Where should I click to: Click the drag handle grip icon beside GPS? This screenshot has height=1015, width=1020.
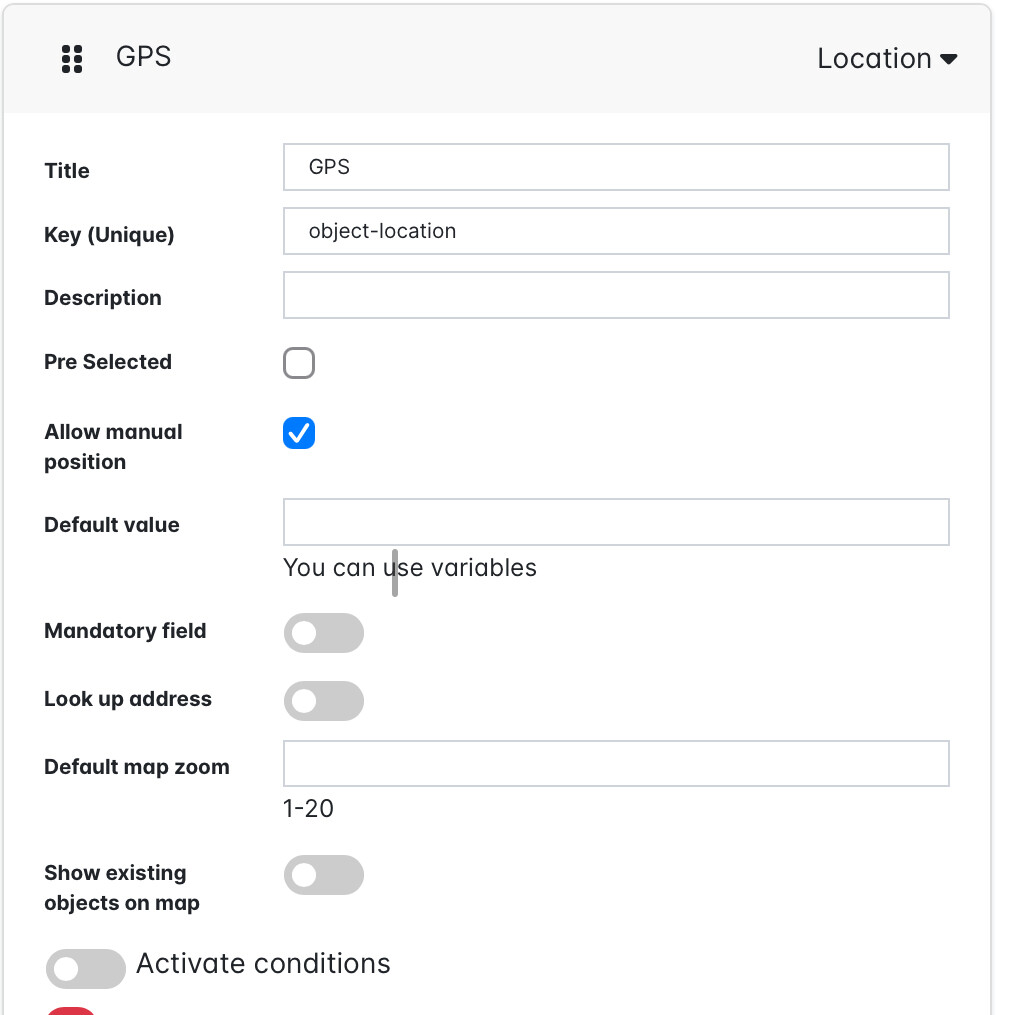71,59
